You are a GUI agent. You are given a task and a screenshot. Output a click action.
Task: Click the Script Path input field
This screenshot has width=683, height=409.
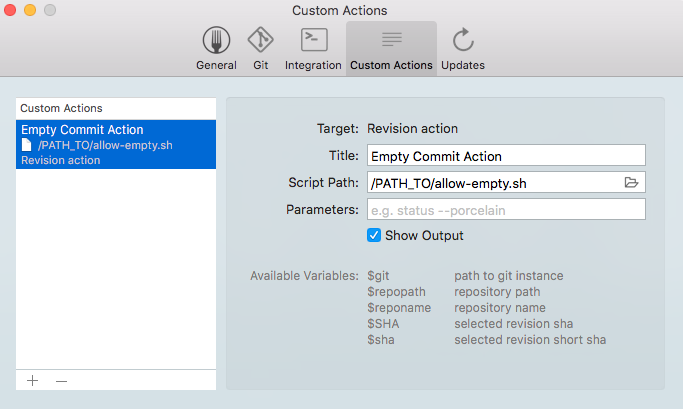[x=494, y=183]
